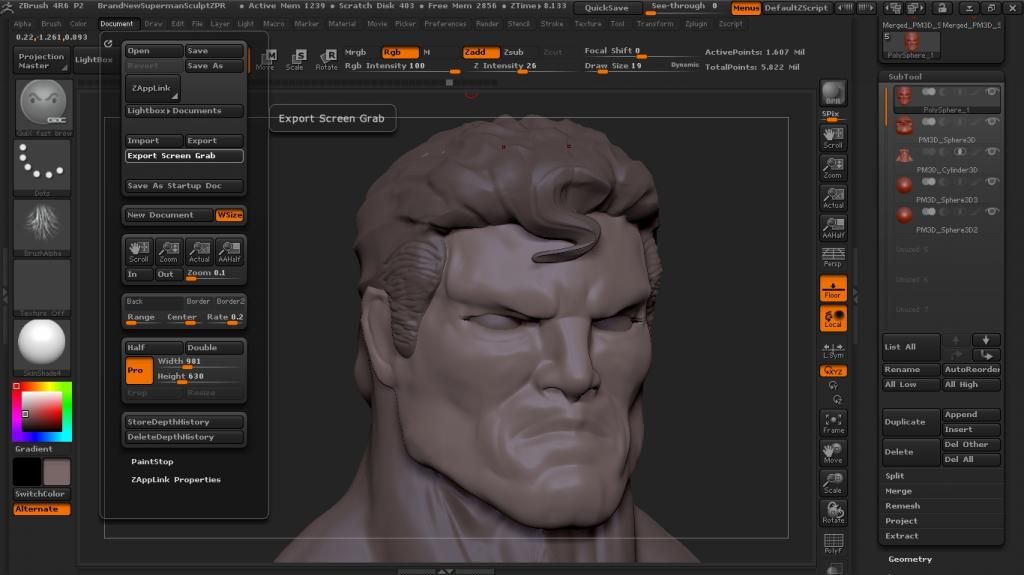1024x575 pixels.
Task: Click the StoreDepthHistory button
Action: coord(184,422)
